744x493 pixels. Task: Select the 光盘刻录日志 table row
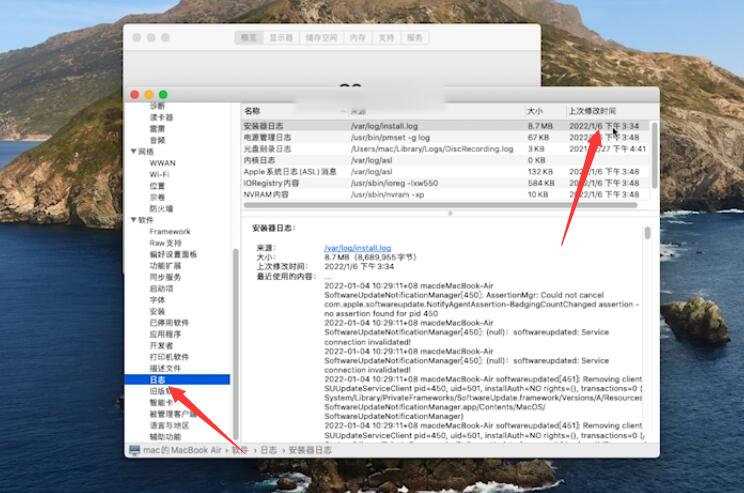click(446, 149)
